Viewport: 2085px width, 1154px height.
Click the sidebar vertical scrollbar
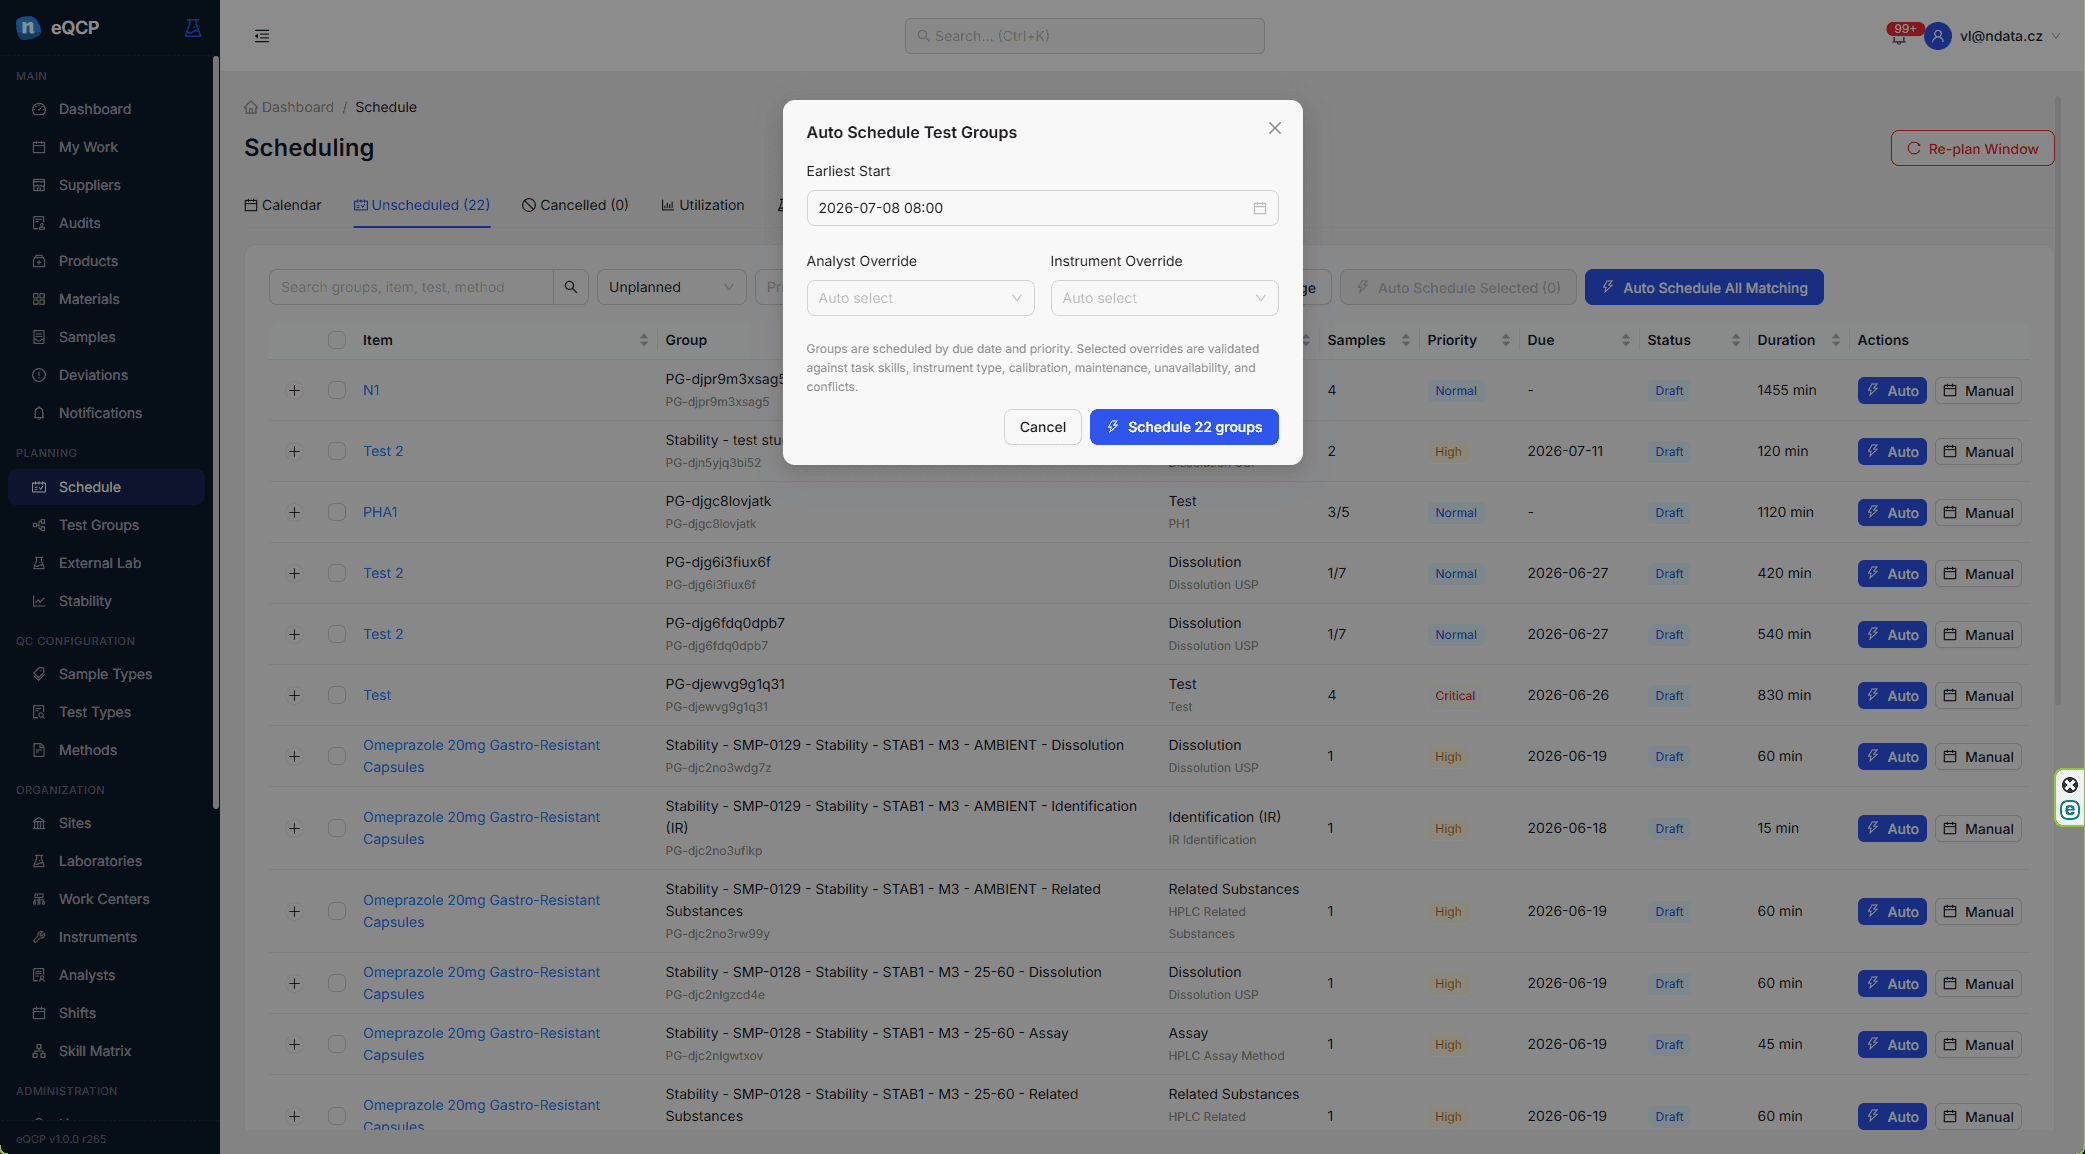coord(215,432)
